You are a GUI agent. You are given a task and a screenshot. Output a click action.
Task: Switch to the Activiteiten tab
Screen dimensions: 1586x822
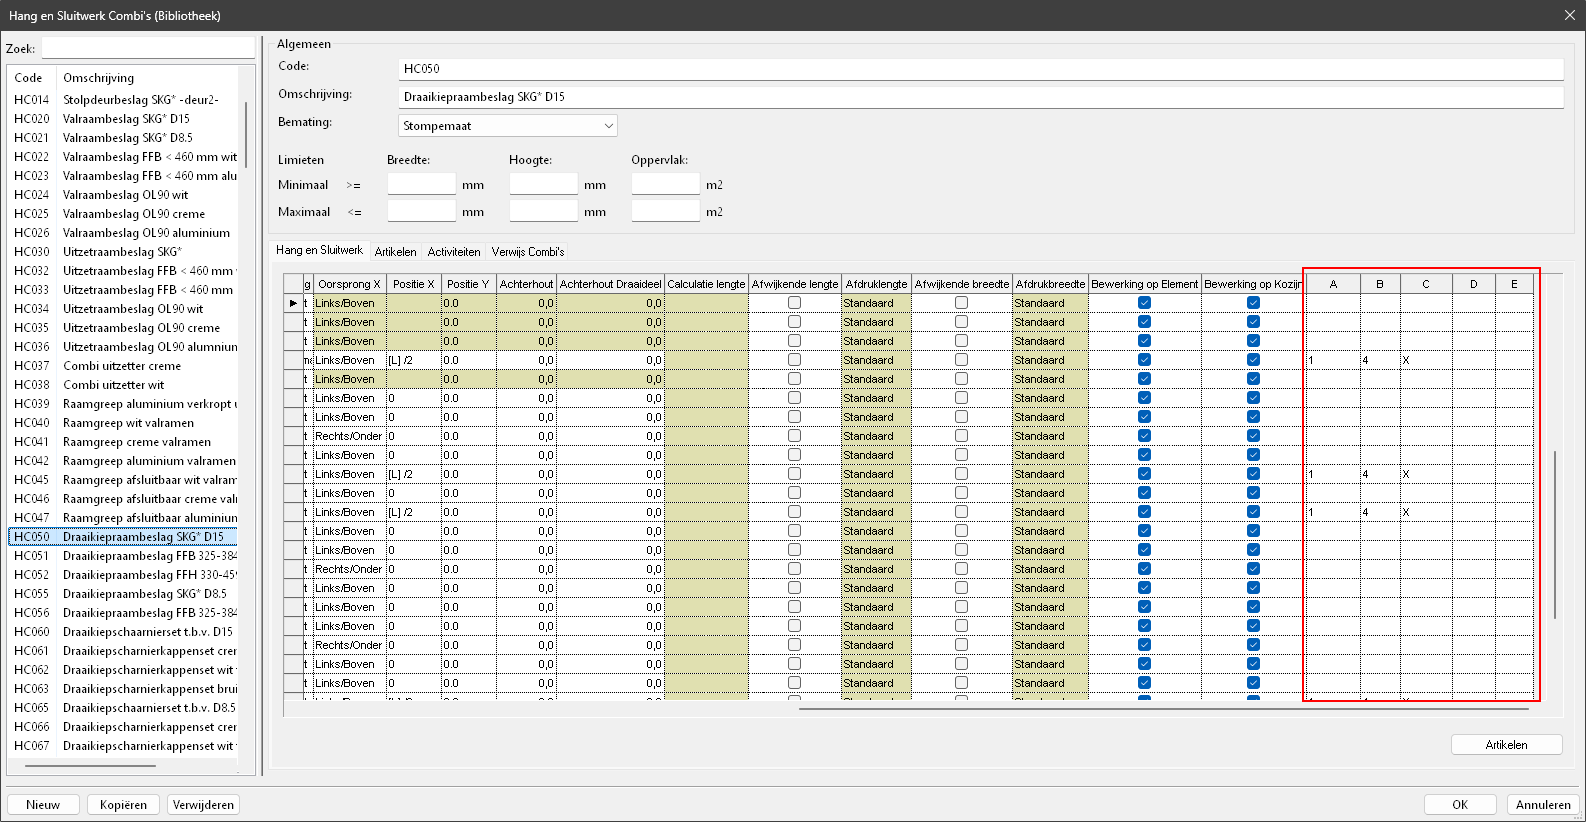point(454,252)
